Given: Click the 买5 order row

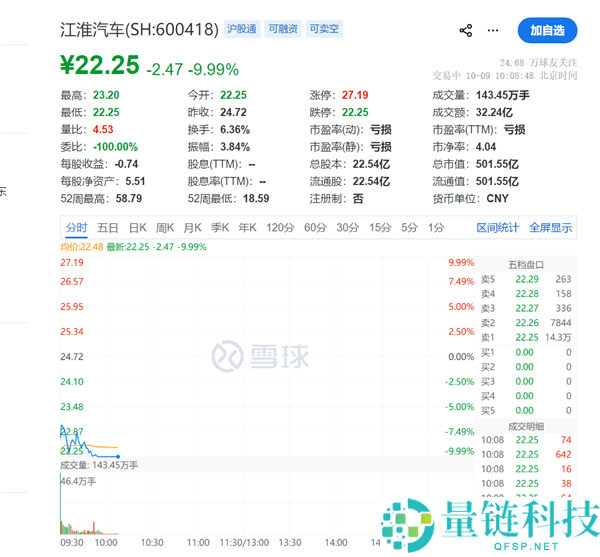Looking at the screenshot, I should pyautogui.click(x=526, y=410).
